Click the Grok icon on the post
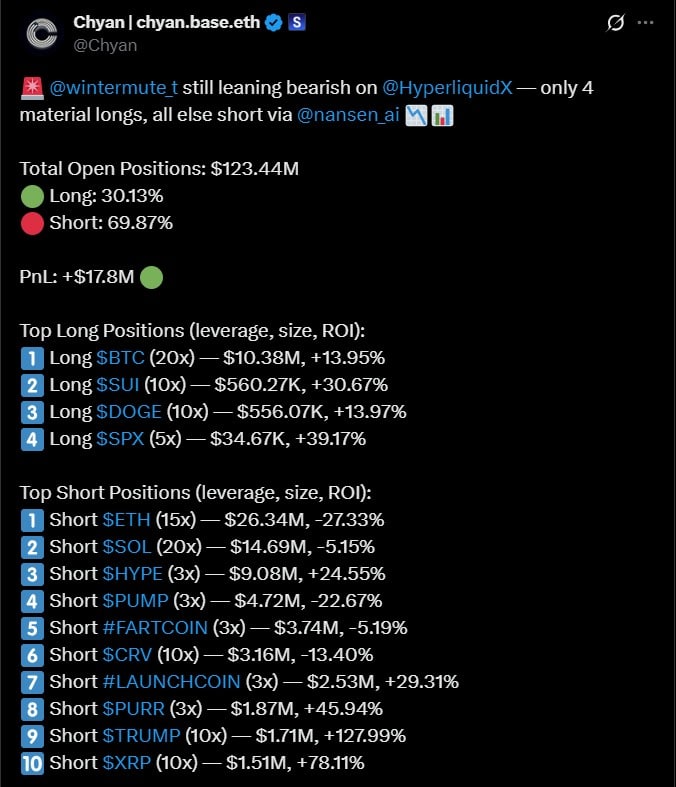 click(x=615, y=23)
